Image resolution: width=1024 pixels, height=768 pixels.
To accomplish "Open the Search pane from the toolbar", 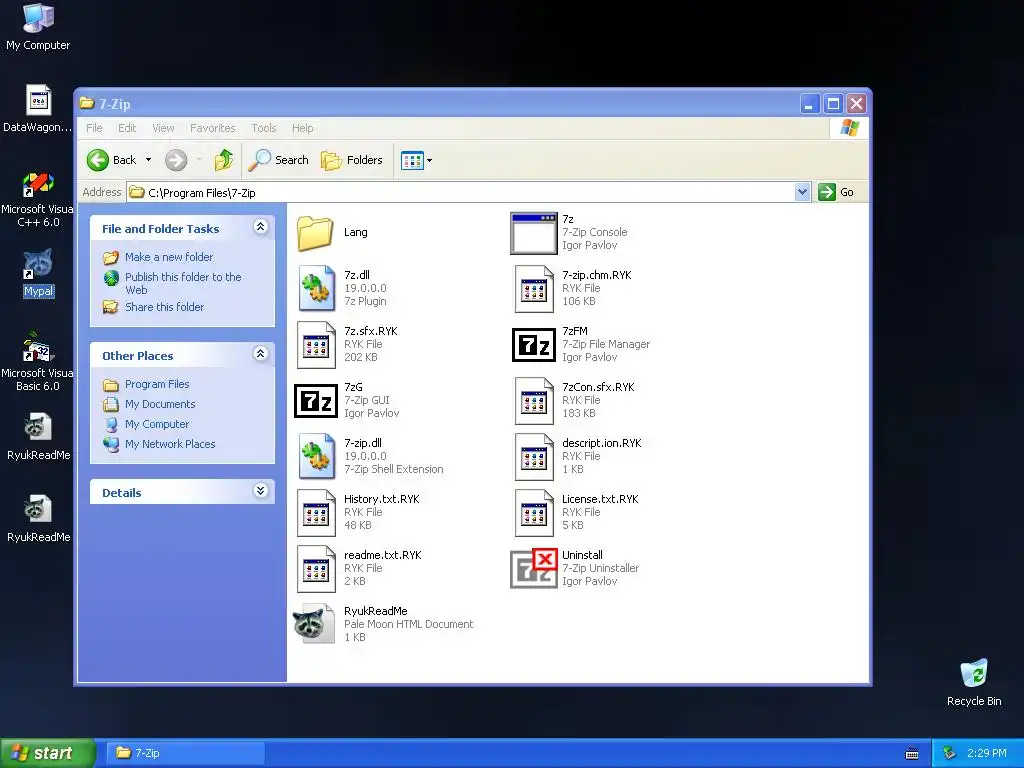I will coord(279,160).
